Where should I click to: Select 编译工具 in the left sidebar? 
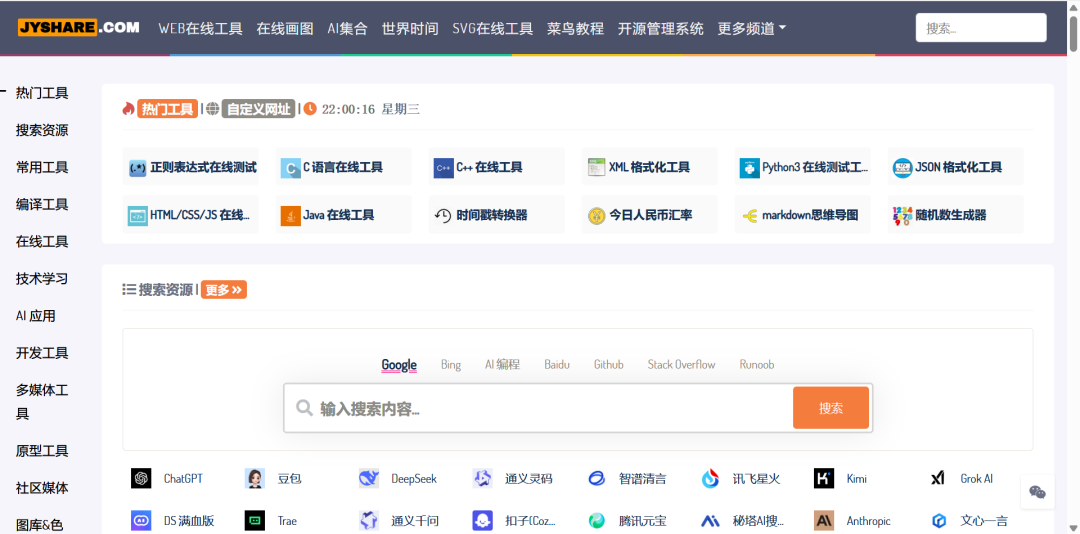[x=42, y=204]
